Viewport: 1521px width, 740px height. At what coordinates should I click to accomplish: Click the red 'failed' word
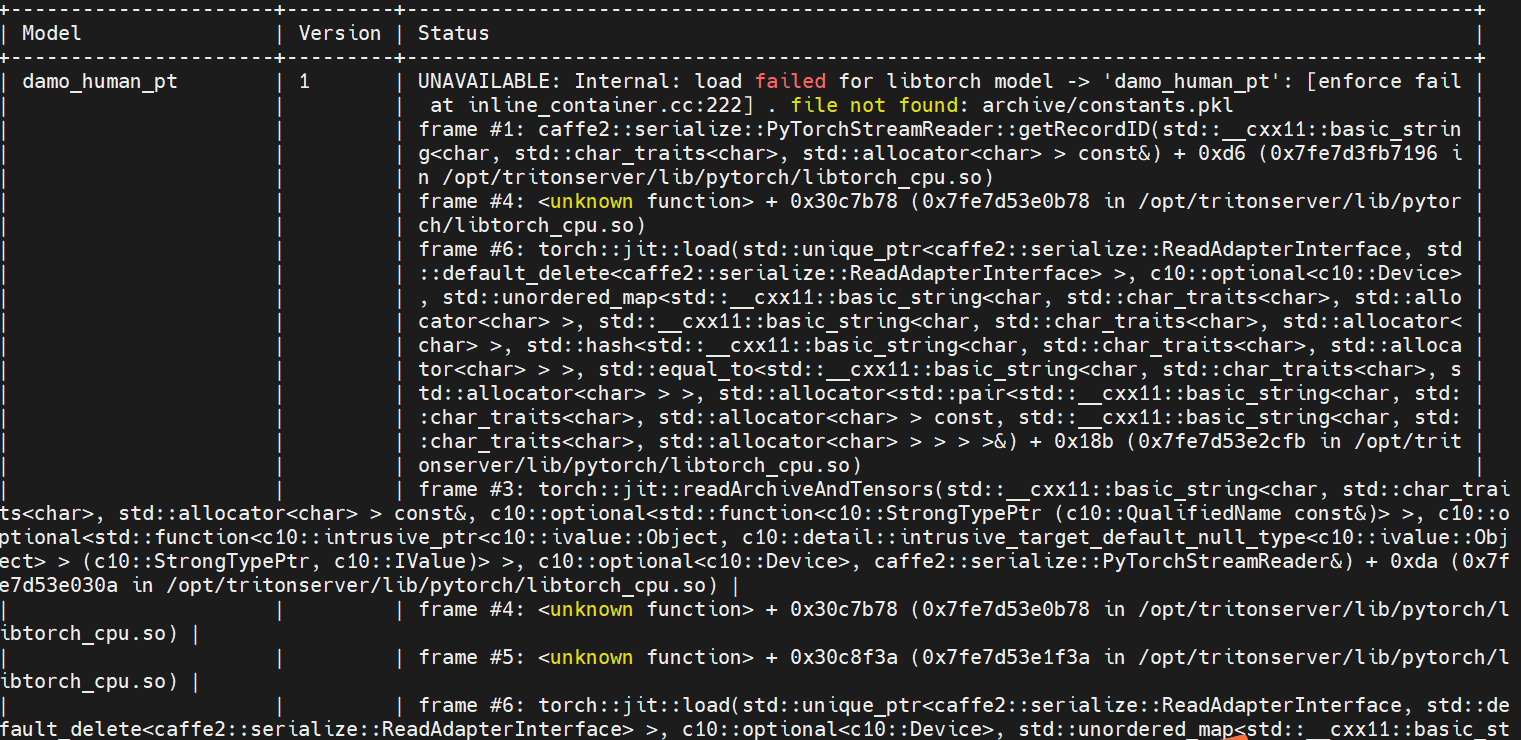[x=791, y=81]
